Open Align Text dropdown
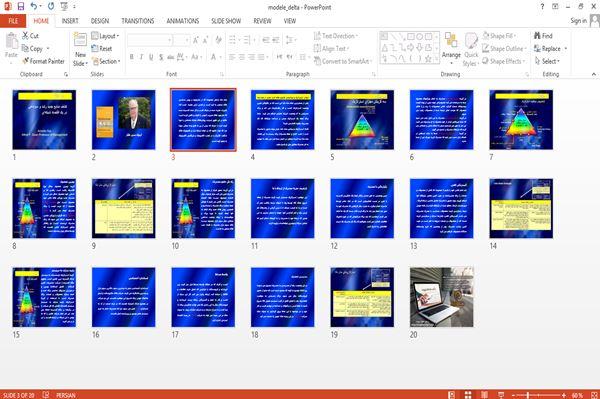The height and width of the screenshot is (399, 600). coord(331,49)
